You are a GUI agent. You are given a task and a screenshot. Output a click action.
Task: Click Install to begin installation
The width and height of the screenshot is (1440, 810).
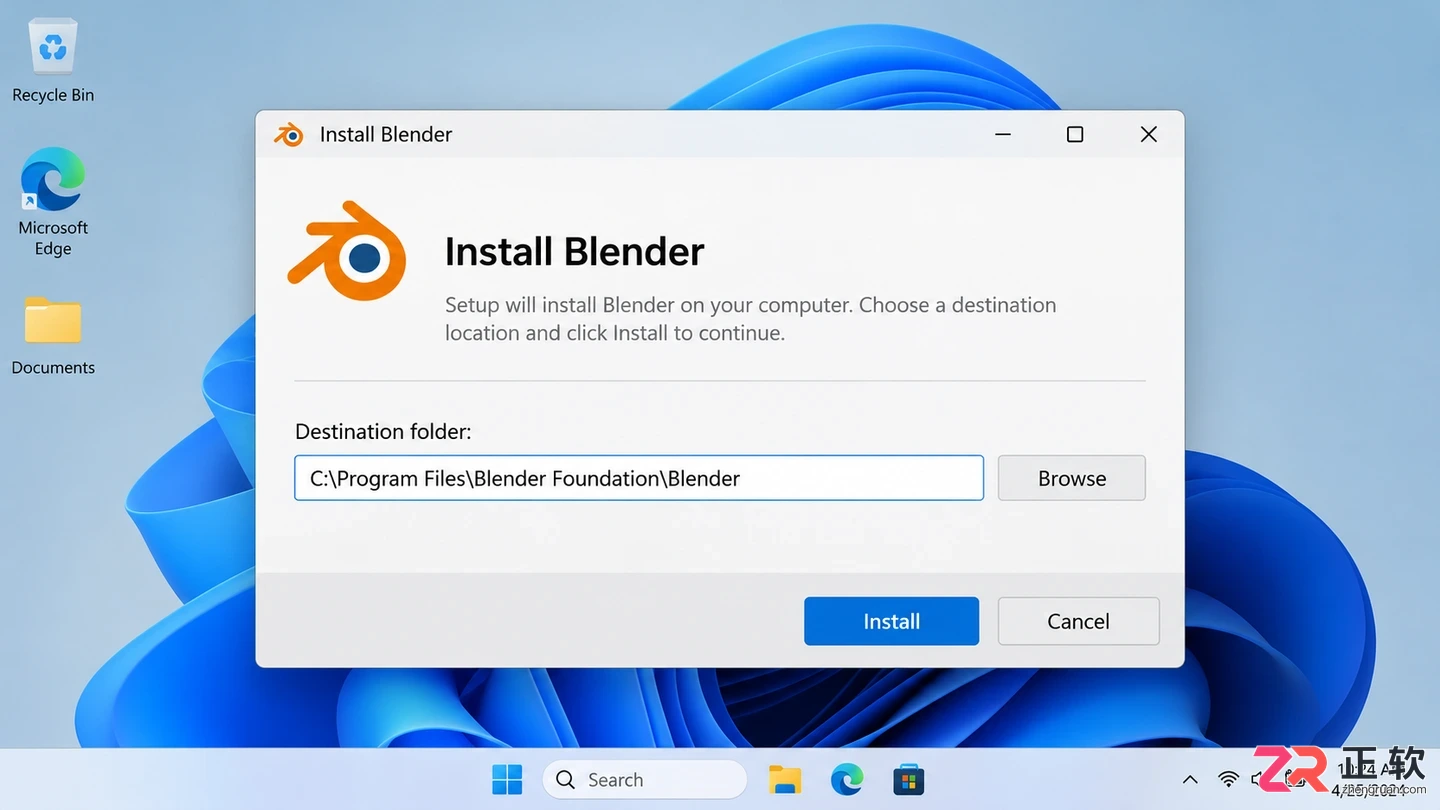pos(891,621)
